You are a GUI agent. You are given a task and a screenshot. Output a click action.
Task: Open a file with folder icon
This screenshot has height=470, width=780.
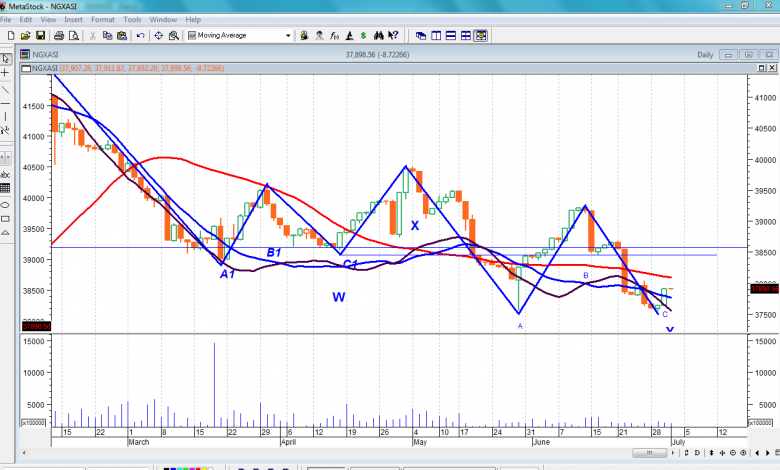coord(26,35)
